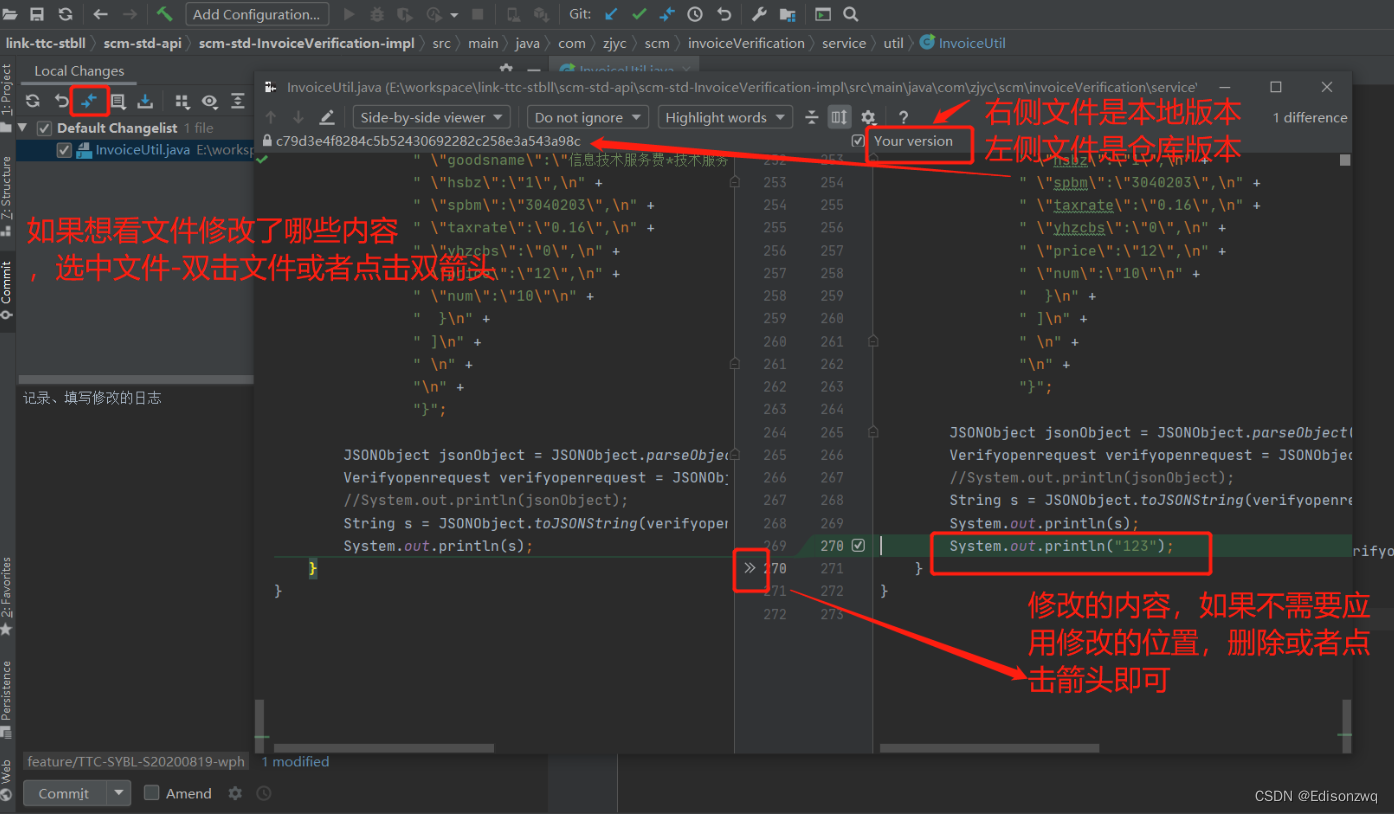Click commit message history clock icon

click(x=264, y=793)
